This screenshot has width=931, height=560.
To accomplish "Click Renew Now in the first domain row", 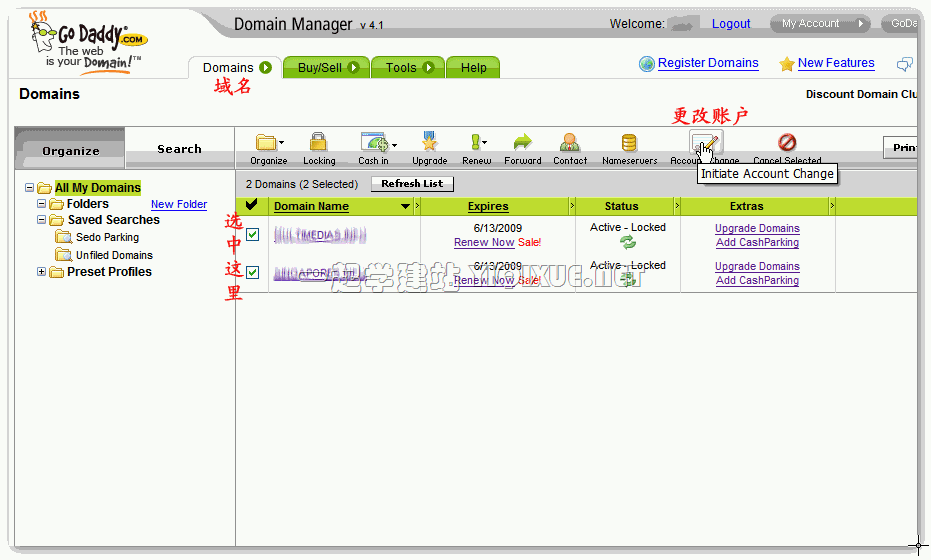I will click(x=484, y=242).
